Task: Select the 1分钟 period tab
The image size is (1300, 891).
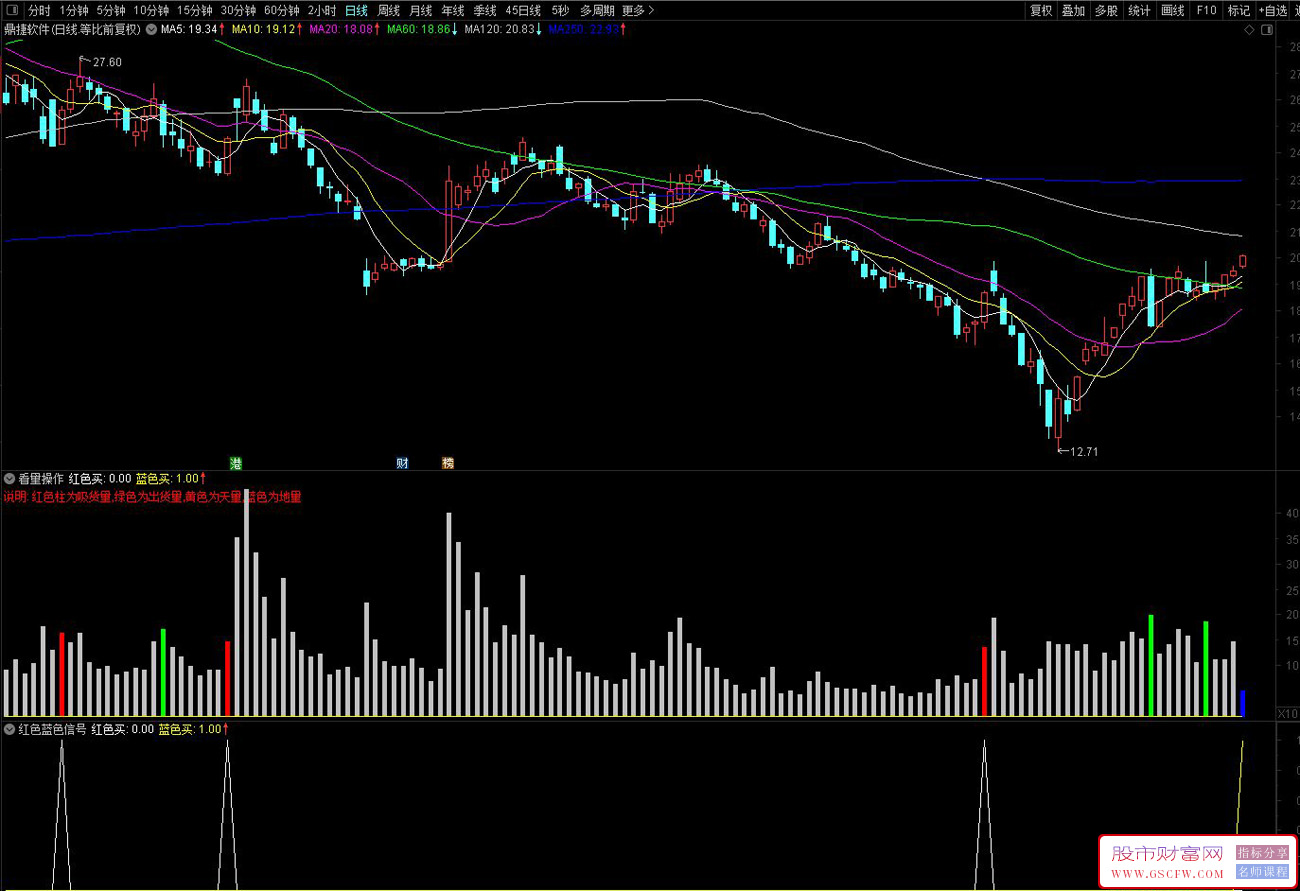Action: [x=74, y=10]
